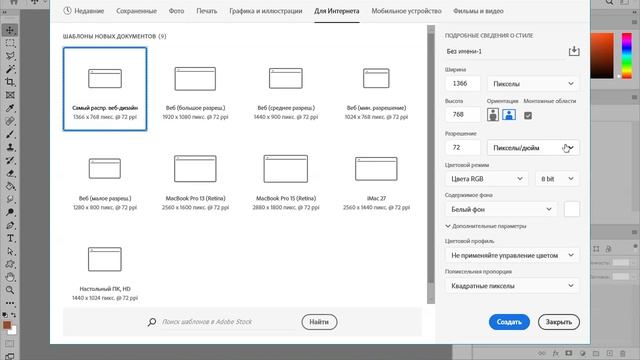Select the Polygonal Lasso tool
This screenshot has height=360, width=640.
[10, 56]
